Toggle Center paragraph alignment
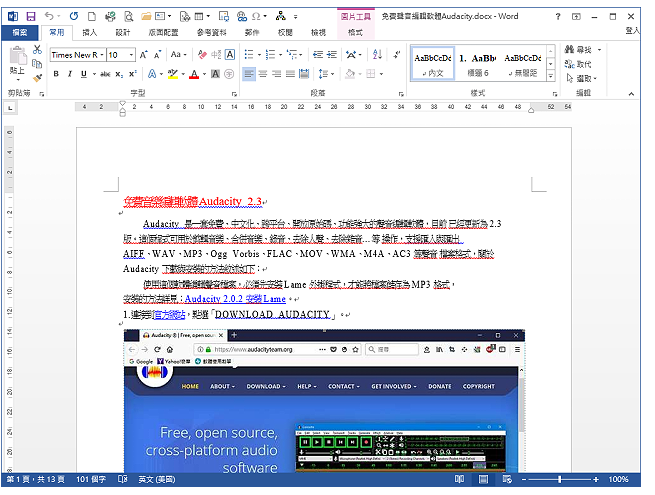This screenshot has width=655, height=495. click(x=263, y=74)
